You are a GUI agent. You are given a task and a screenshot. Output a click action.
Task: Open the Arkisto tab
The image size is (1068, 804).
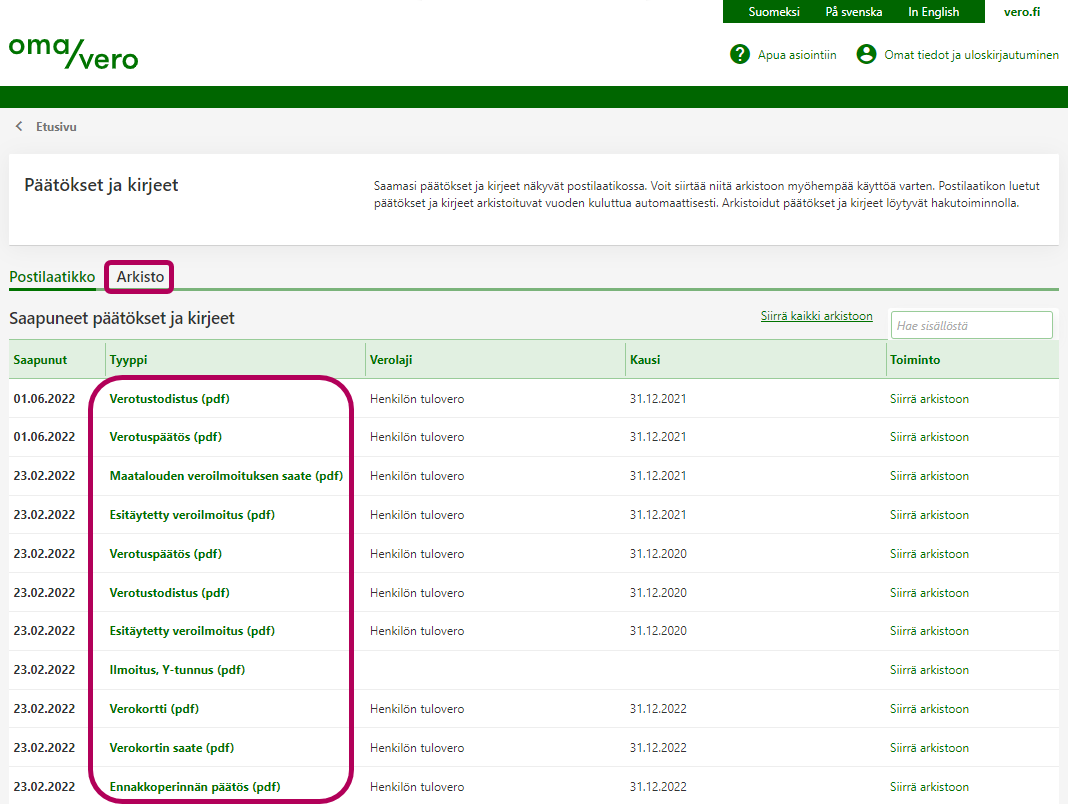coord(140,276)
